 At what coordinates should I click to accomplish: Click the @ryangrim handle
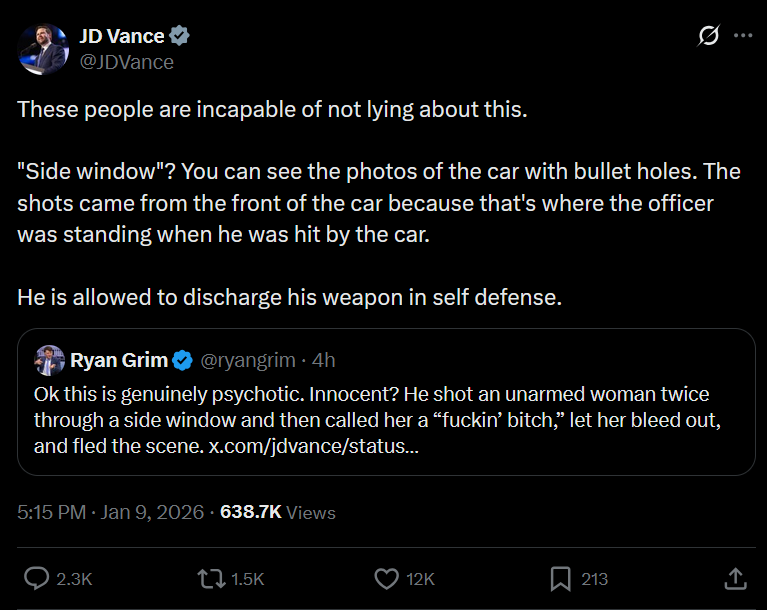(246, 359)
